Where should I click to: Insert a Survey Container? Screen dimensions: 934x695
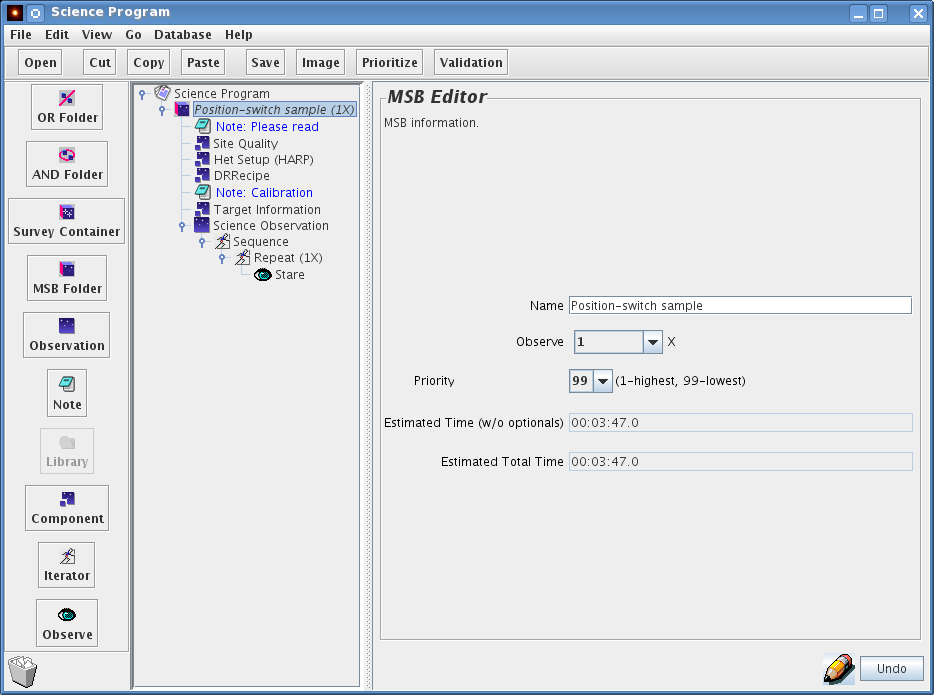[66, 221]
